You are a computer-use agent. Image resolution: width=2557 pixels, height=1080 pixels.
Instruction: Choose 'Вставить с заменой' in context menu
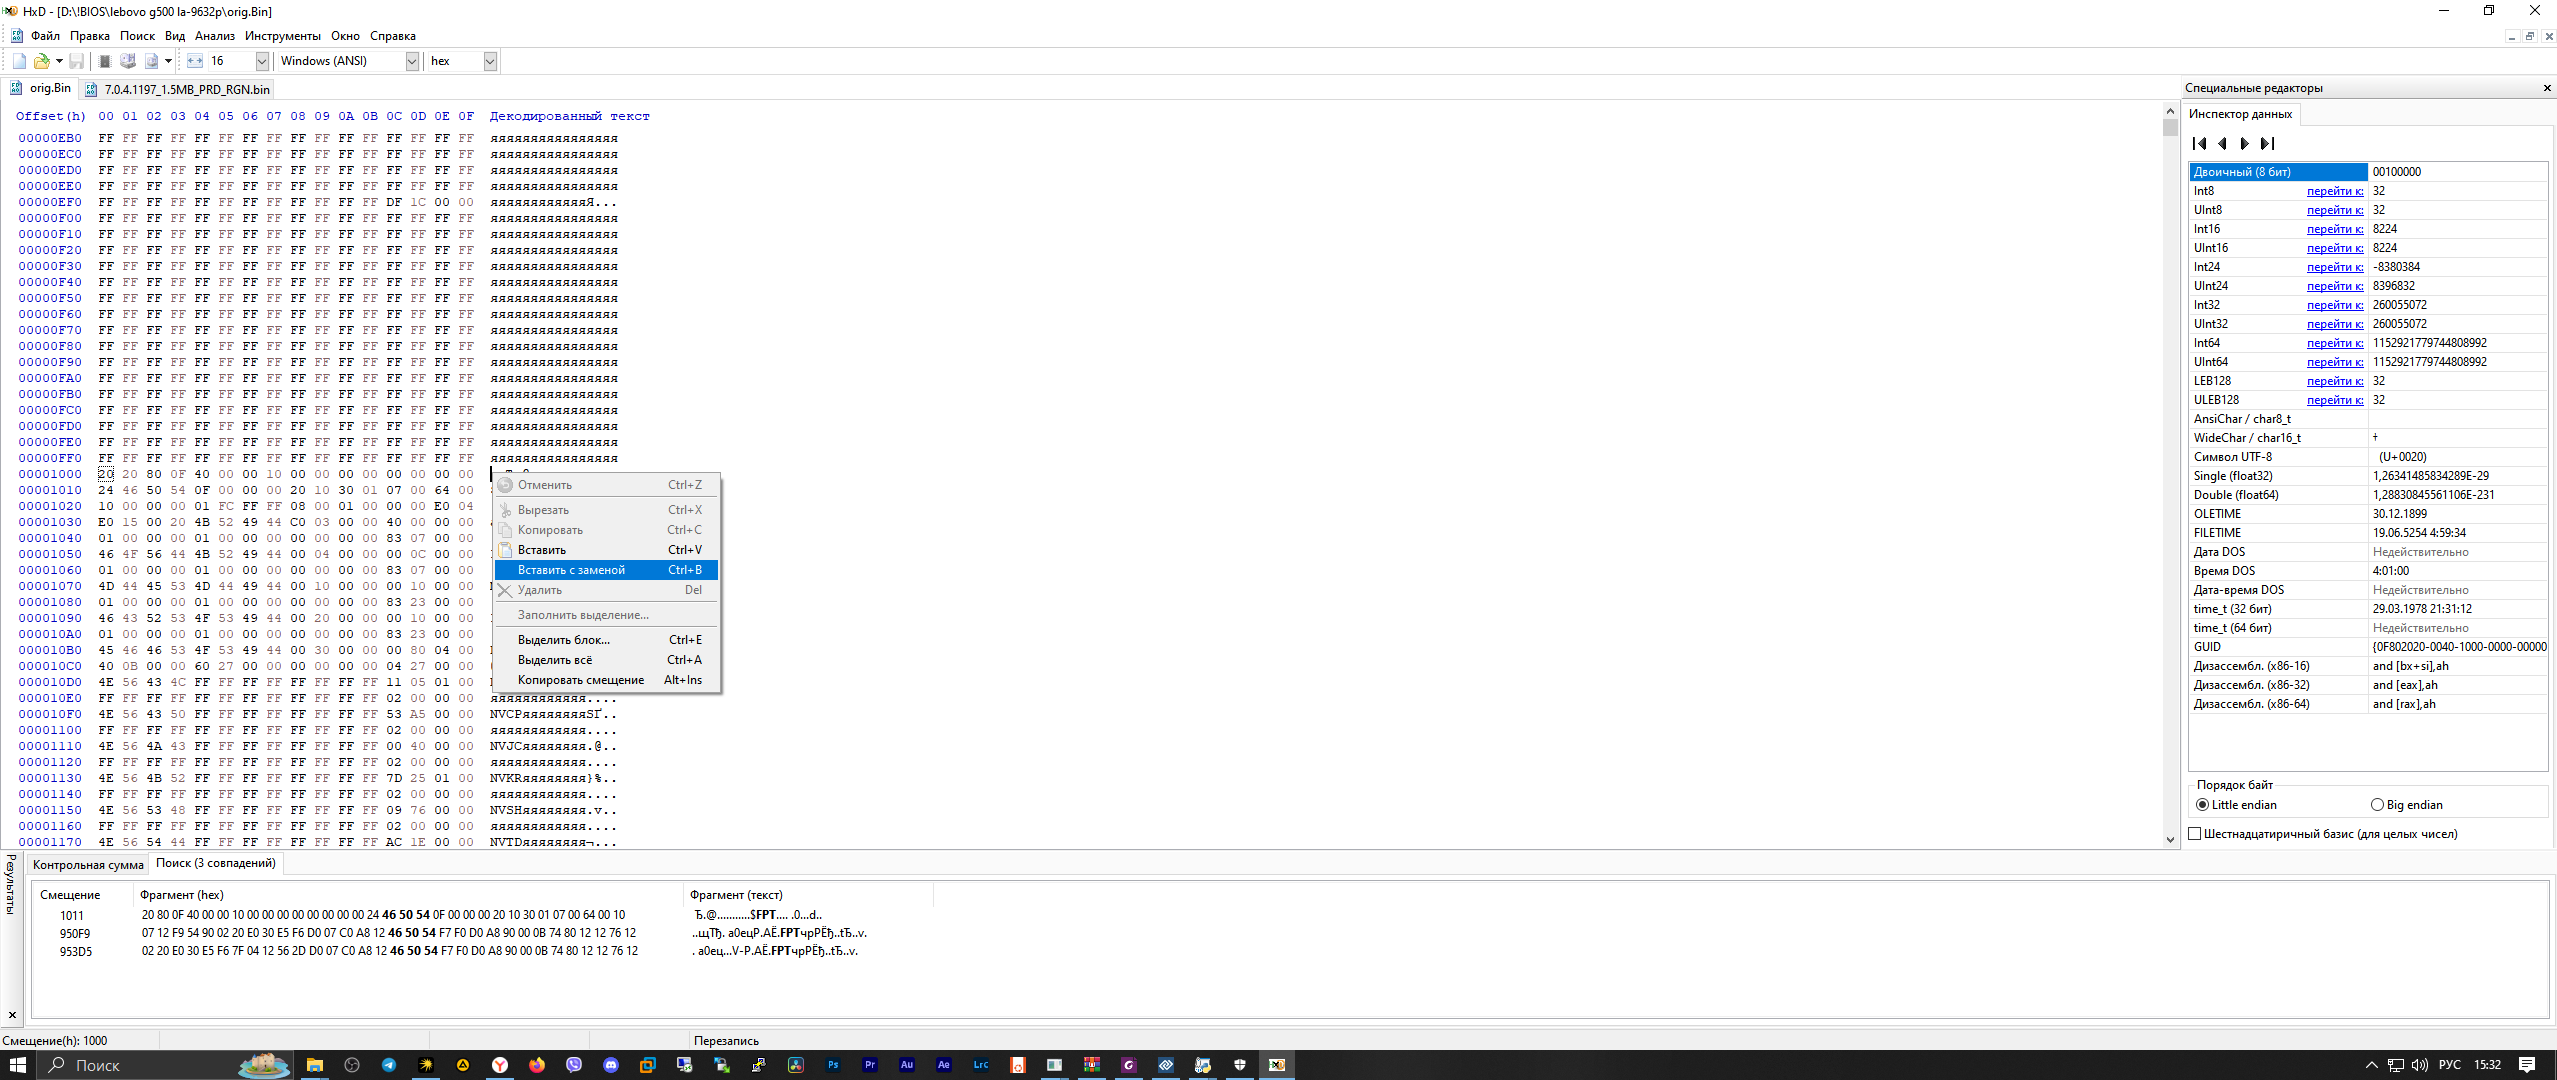click(x=571, y=570)
